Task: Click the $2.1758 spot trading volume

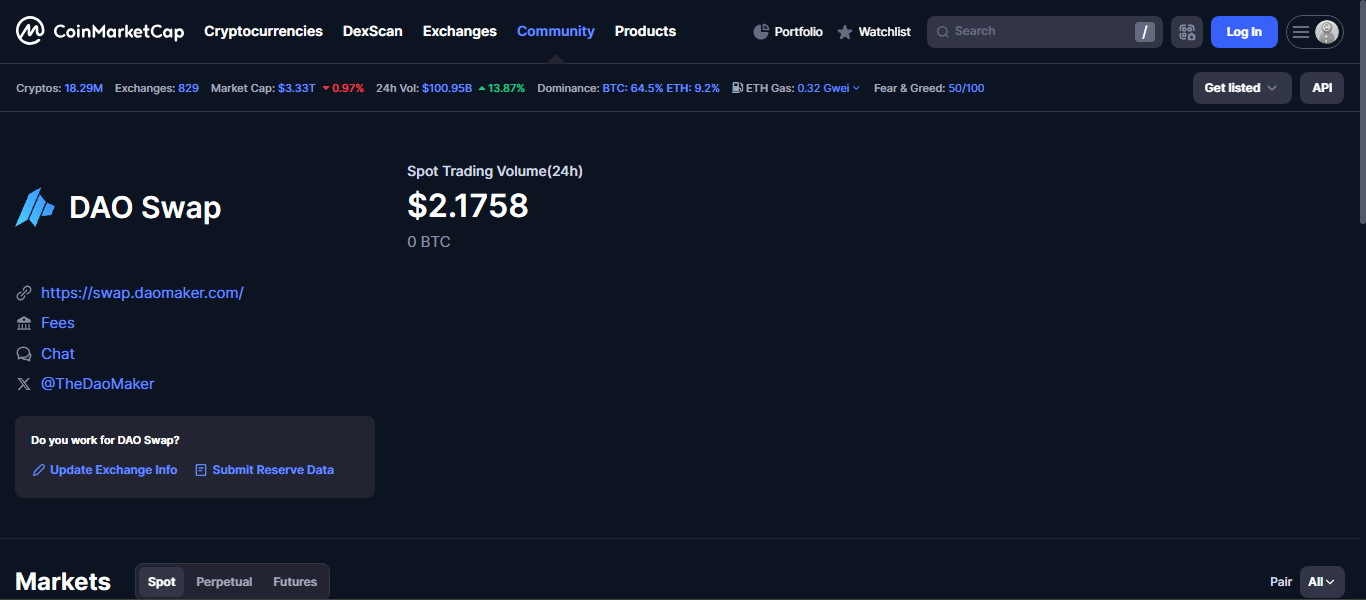Action: (468, 205)
